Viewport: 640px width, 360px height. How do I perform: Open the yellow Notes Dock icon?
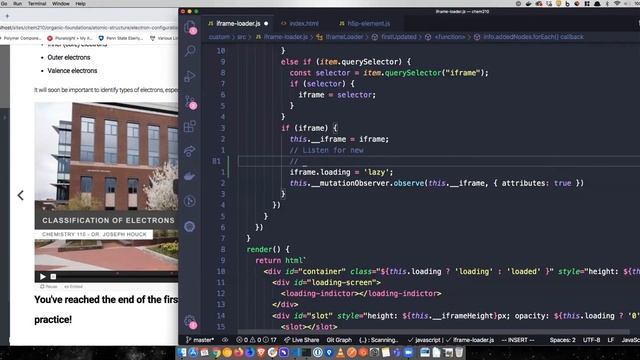tap(386, 352)
